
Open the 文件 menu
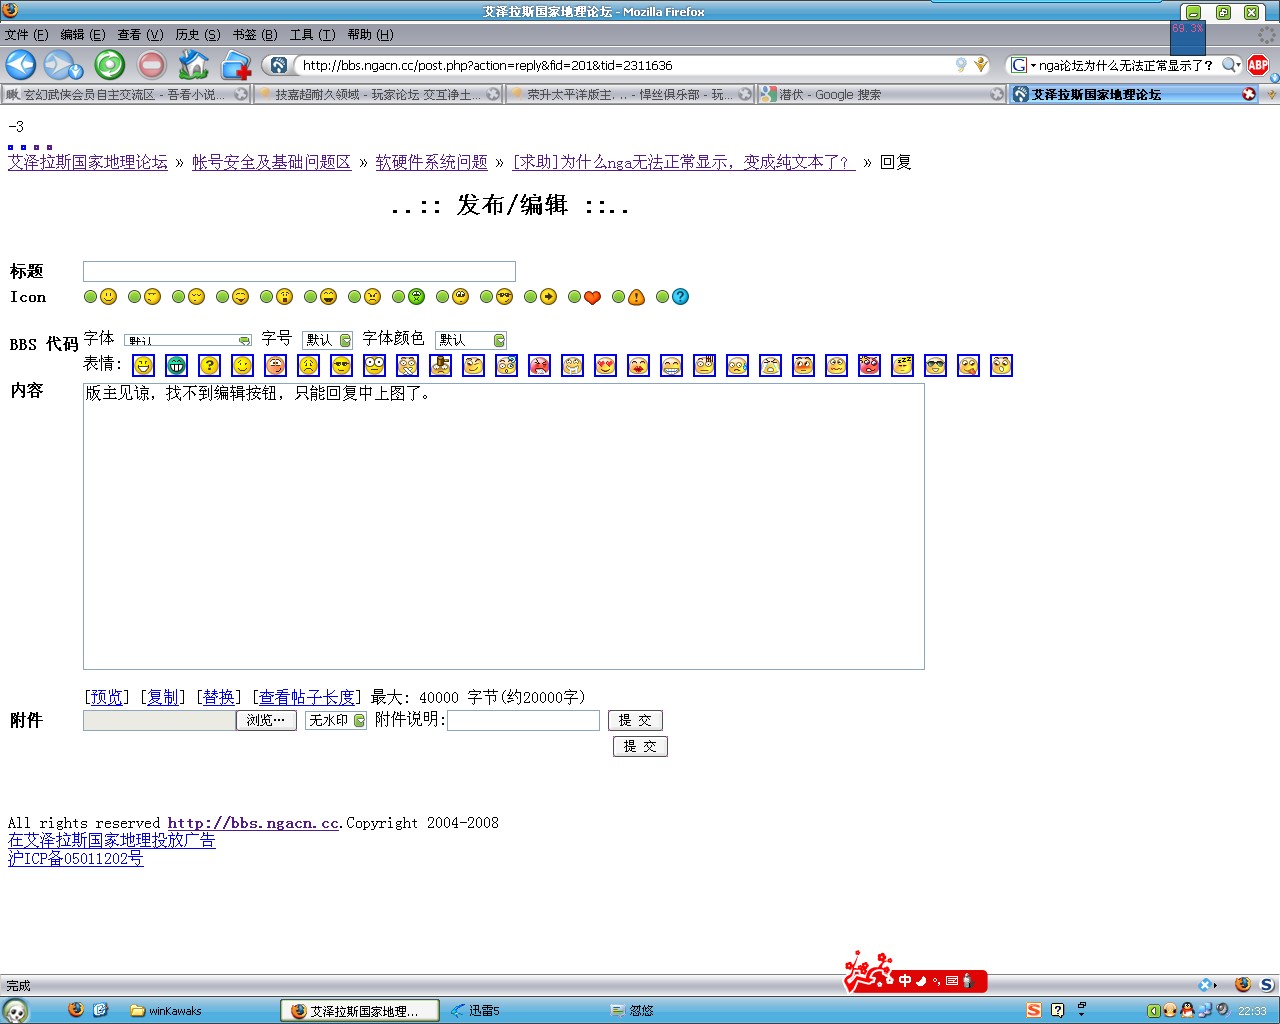[x=26, y=34]
